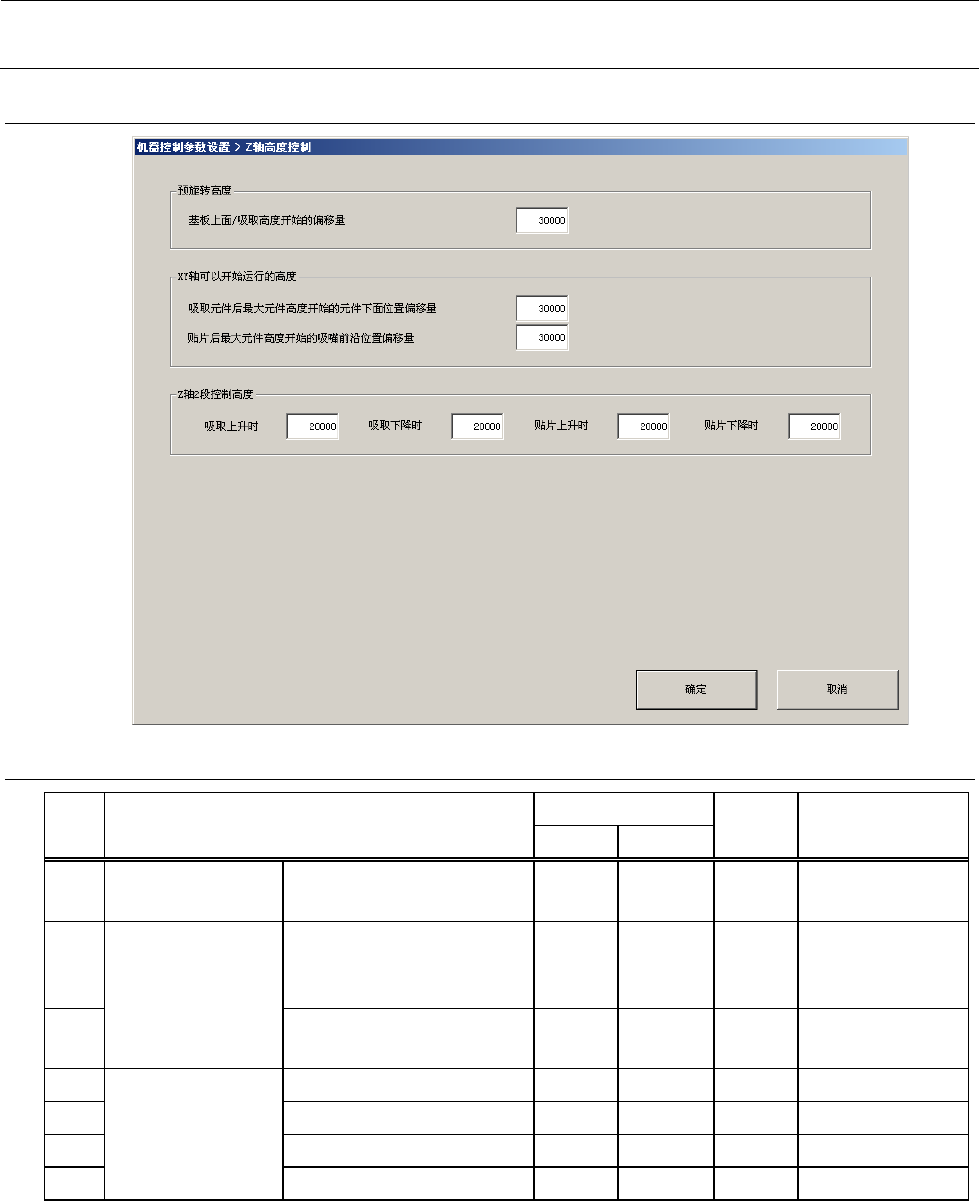Focus the 贴片后最大元件高度 offset input field
This screenshot has height=1201, width=979.
tap(542, 338)
